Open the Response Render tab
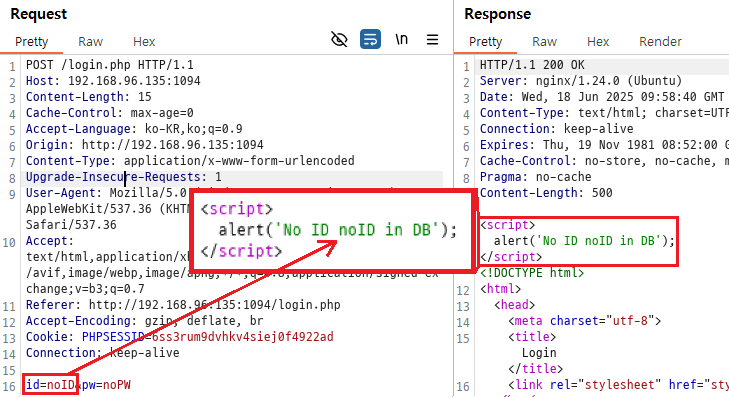729x397 pixels. [660, 42]
